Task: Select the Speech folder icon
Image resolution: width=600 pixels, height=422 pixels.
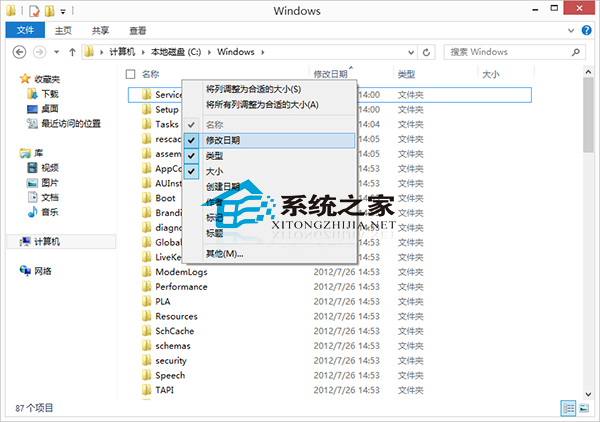Action: click(146, 375)
